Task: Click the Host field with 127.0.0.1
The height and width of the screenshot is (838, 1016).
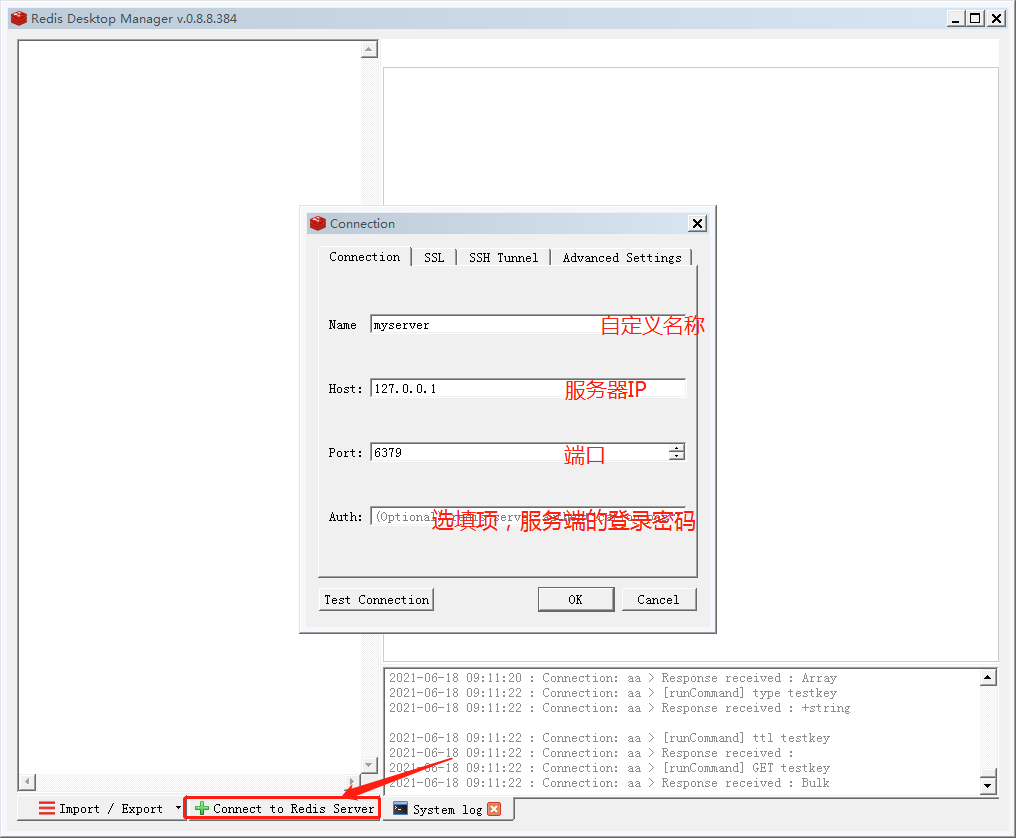Action: click(527, 388)
